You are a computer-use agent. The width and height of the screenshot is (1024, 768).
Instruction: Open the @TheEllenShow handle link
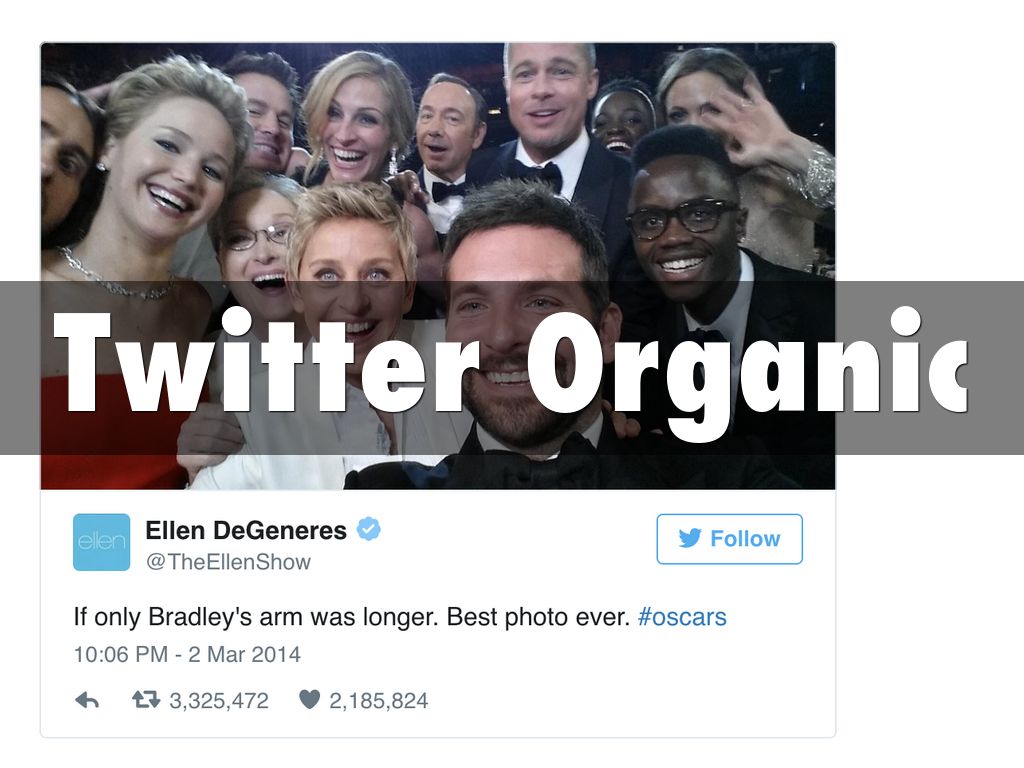click(229, 562)
